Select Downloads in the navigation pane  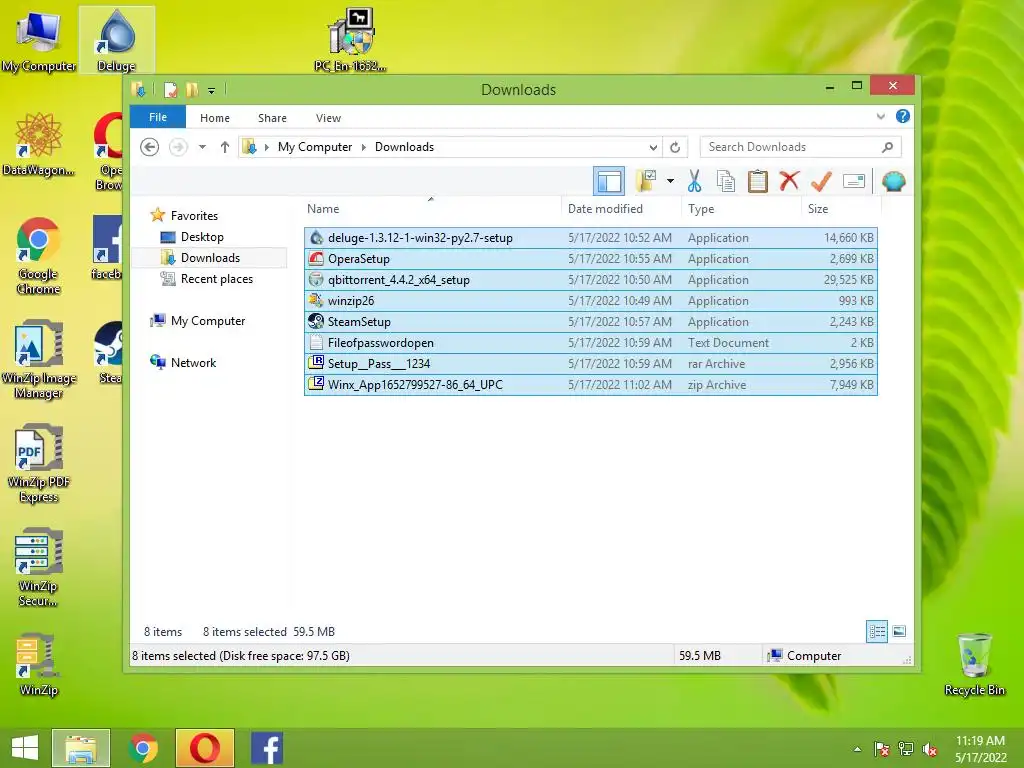(210, 258)
